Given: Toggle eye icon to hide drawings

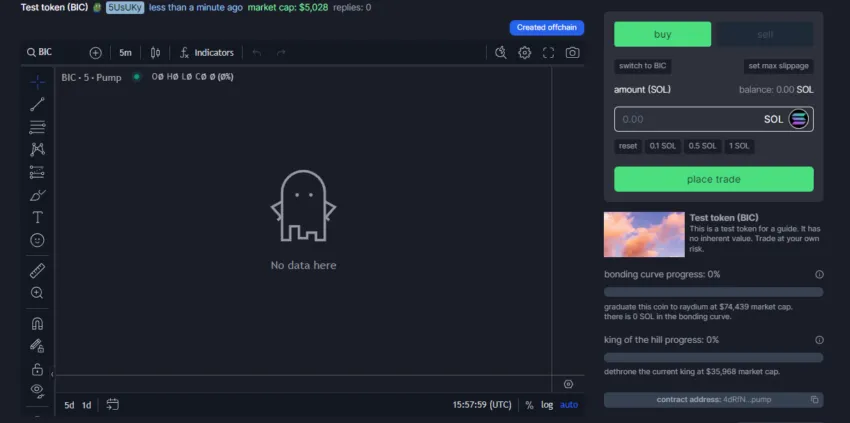Looking at the screenshot, I should pyautogui.click(x=37, y=390).
